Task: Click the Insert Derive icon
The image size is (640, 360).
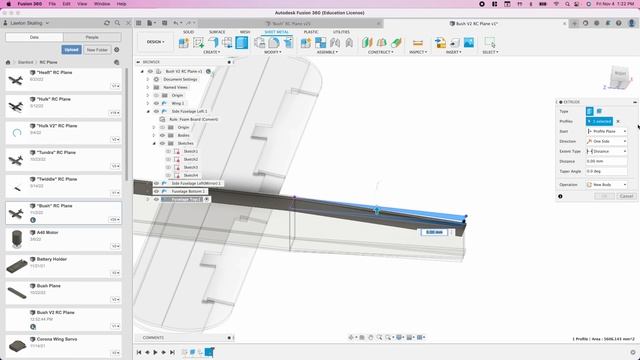Action: click(x=440, y=42)
